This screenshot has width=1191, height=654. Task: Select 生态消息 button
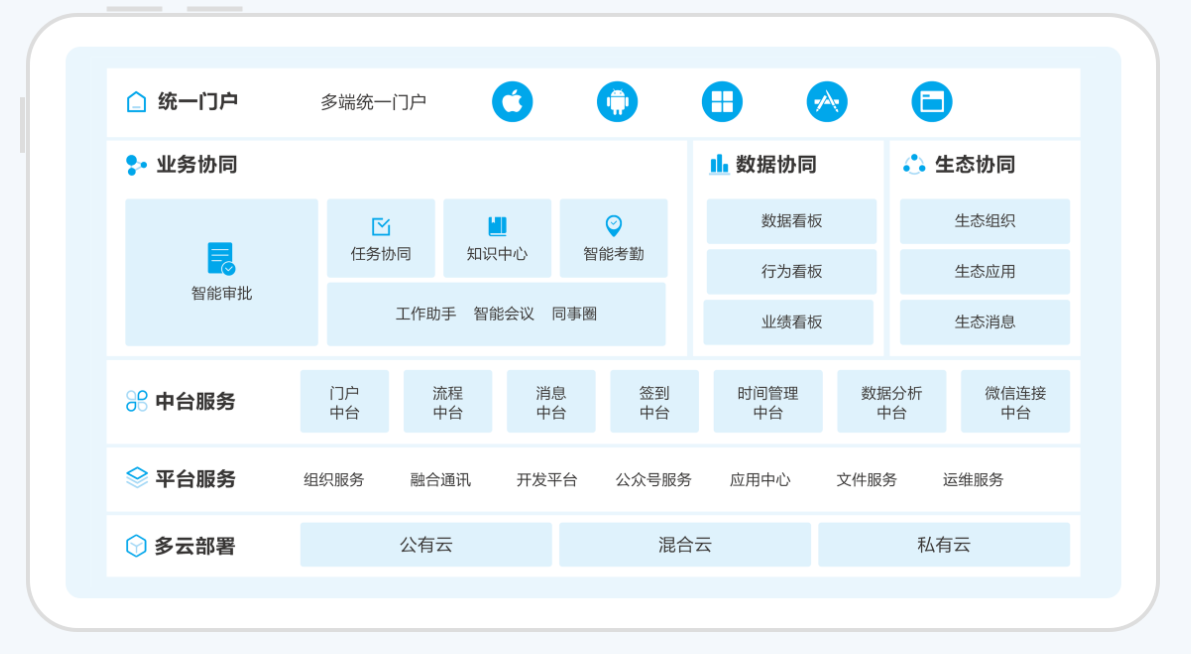(x=984, y=322)
